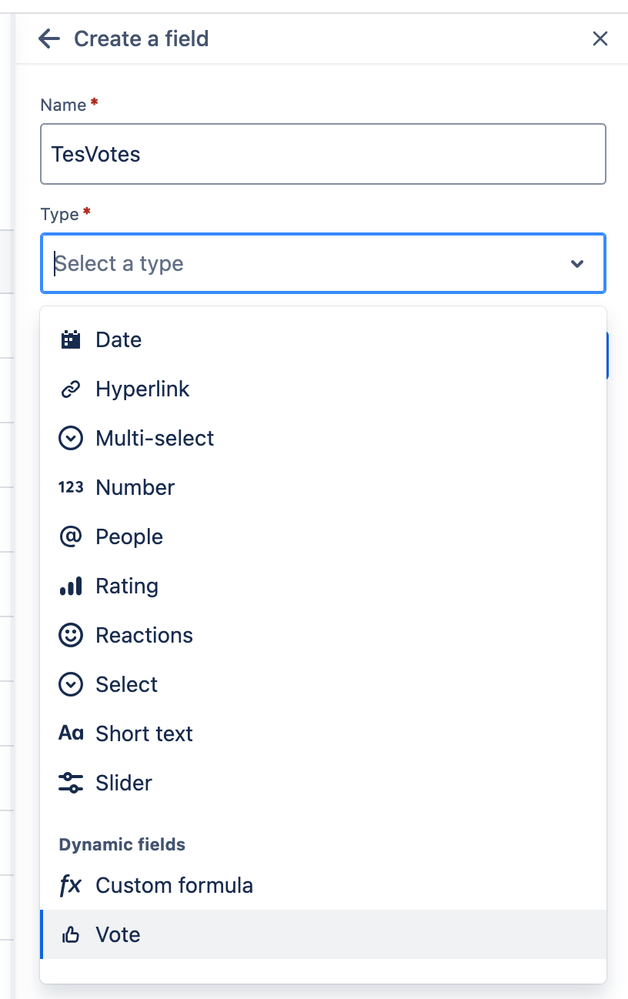Screen dimensions: 628x999
Task: Click the Name input containing TesVotes
Action: point(322,154)
